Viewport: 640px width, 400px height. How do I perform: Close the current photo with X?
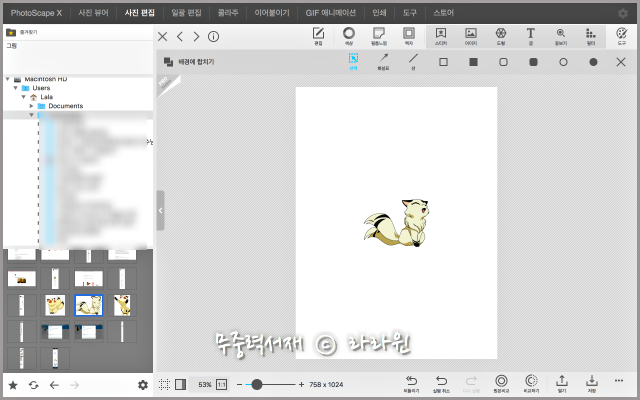tap(162, 37)
